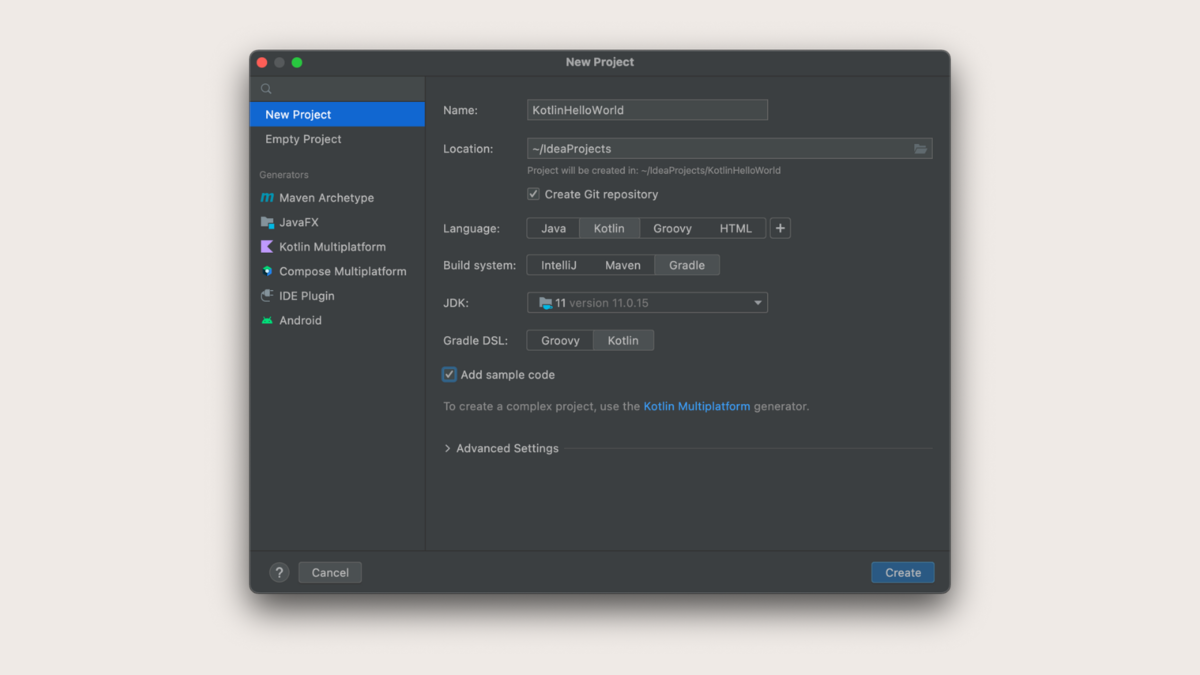
Task: Click the JavaFX generator icon
Action: coord(267,222)
